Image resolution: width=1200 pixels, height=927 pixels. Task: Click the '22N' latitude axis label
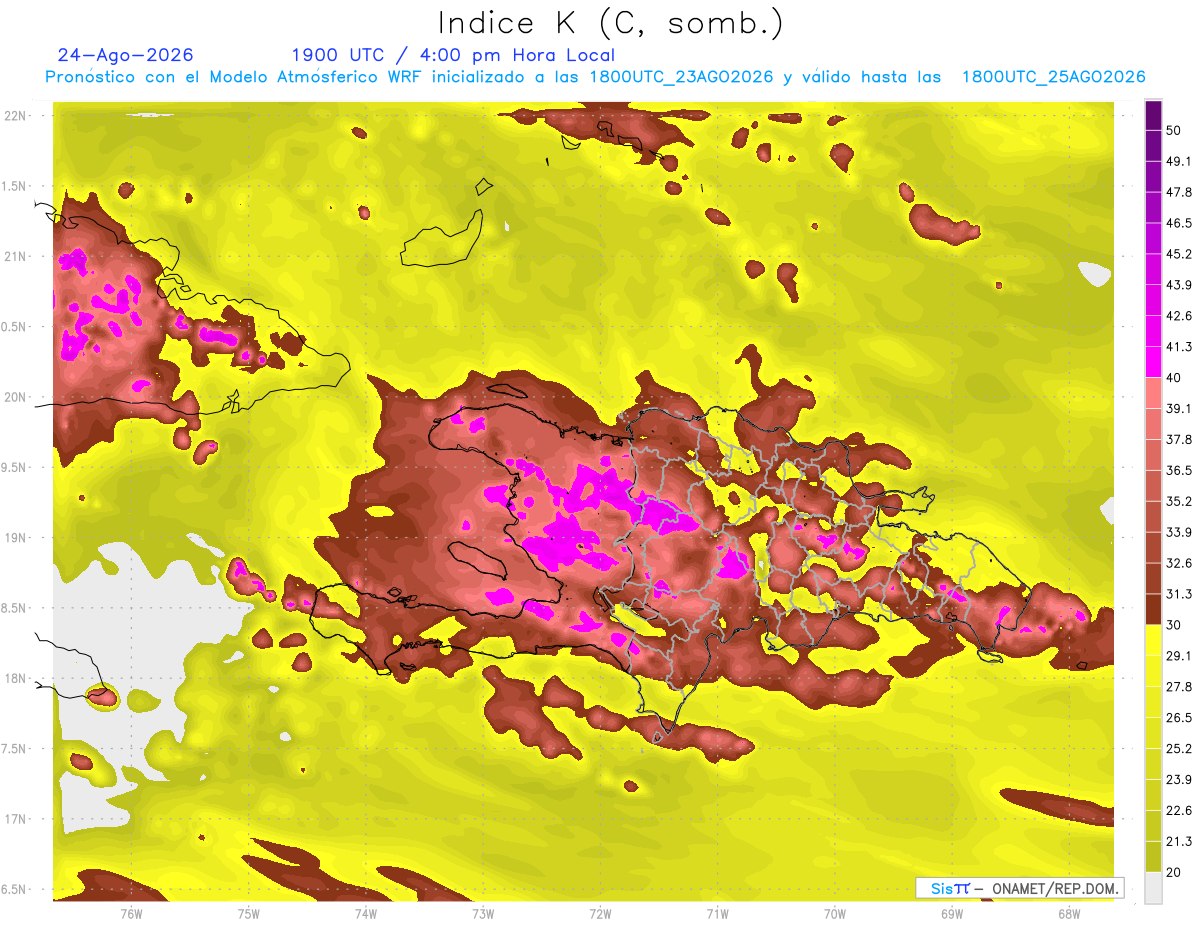pos(17,116)
